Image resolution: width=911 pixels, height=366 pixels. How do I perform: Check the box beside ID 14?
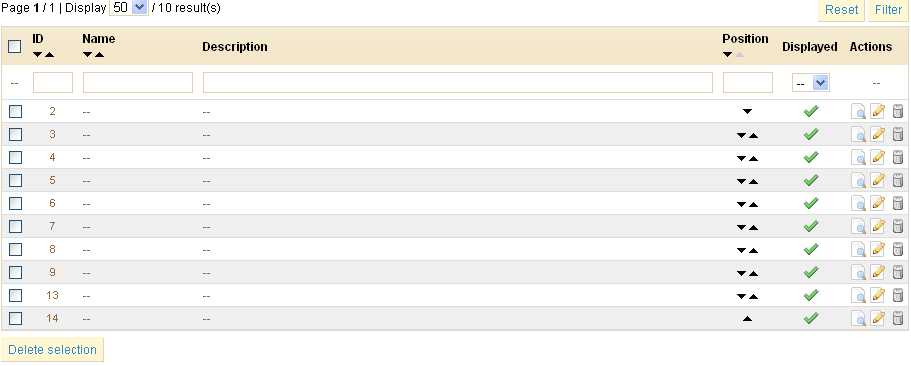tap(16, 318)
